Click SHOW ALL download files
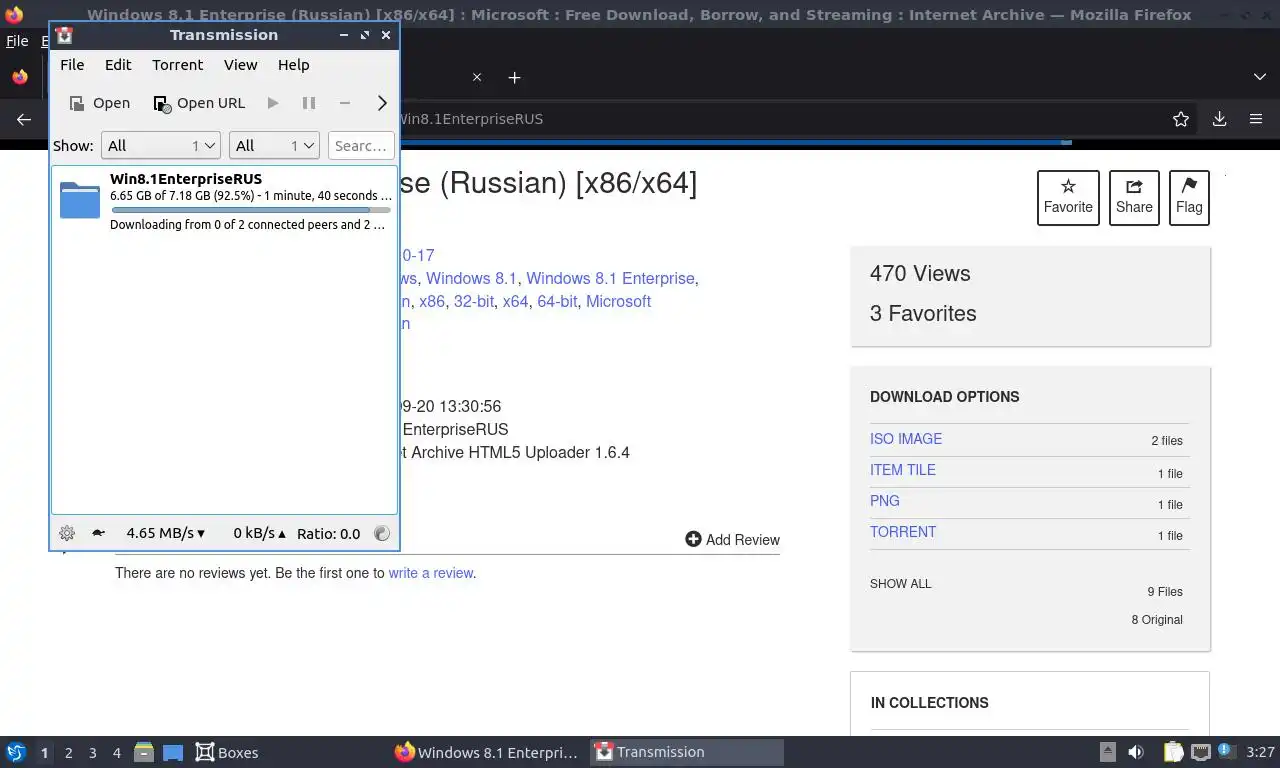The image size is (1280, 768). (900, 584)
